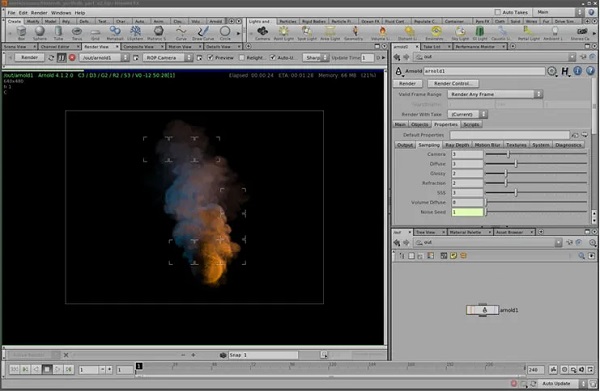The image size is (600, 391).
Task: Open the Ray Depth properties tab
Action: pos(457,145)
